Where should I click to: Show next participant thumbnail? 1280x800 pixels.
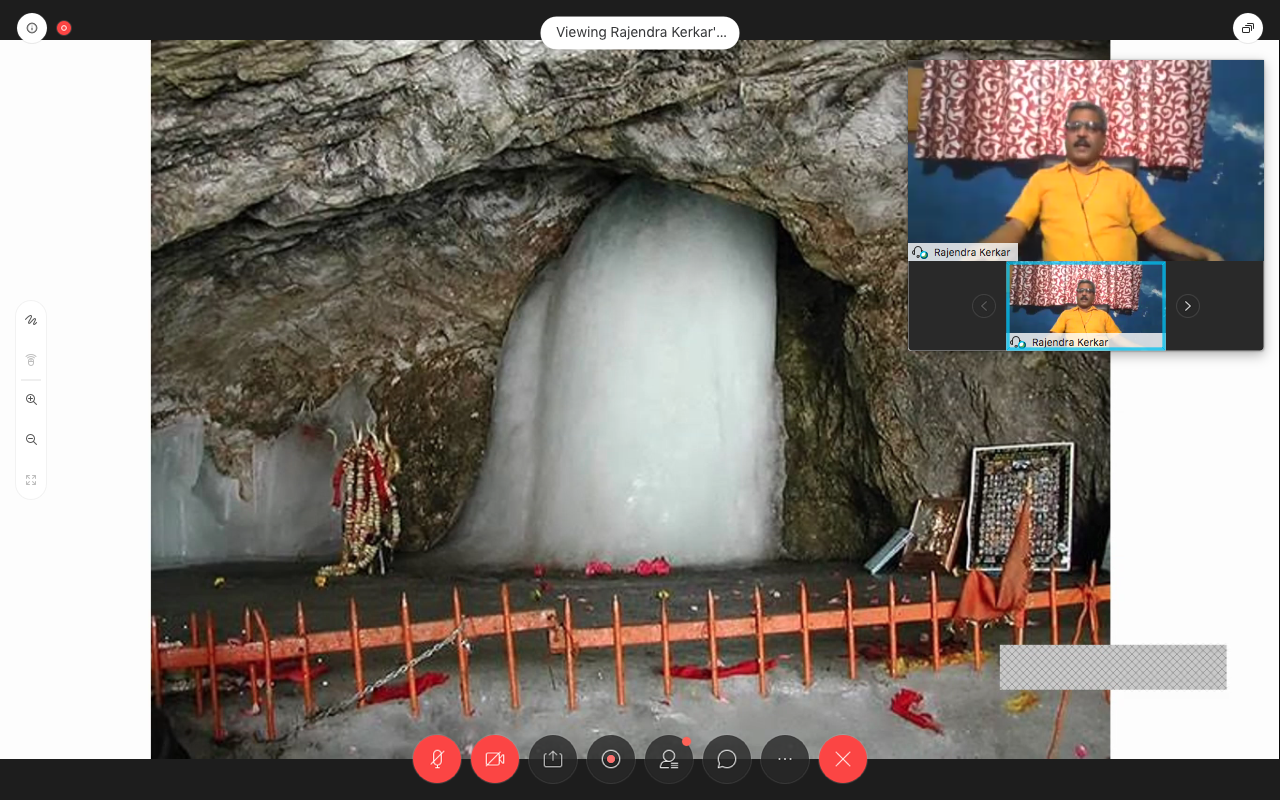[1187, 306]
